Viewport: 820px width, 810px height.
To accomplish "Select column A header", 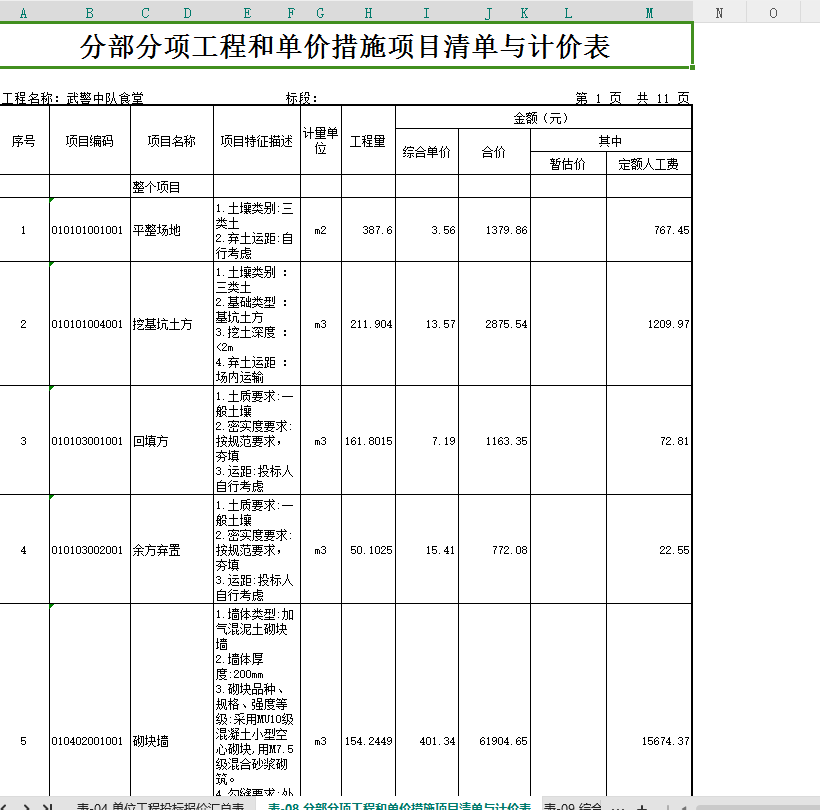I will click(x=24, y=14).
